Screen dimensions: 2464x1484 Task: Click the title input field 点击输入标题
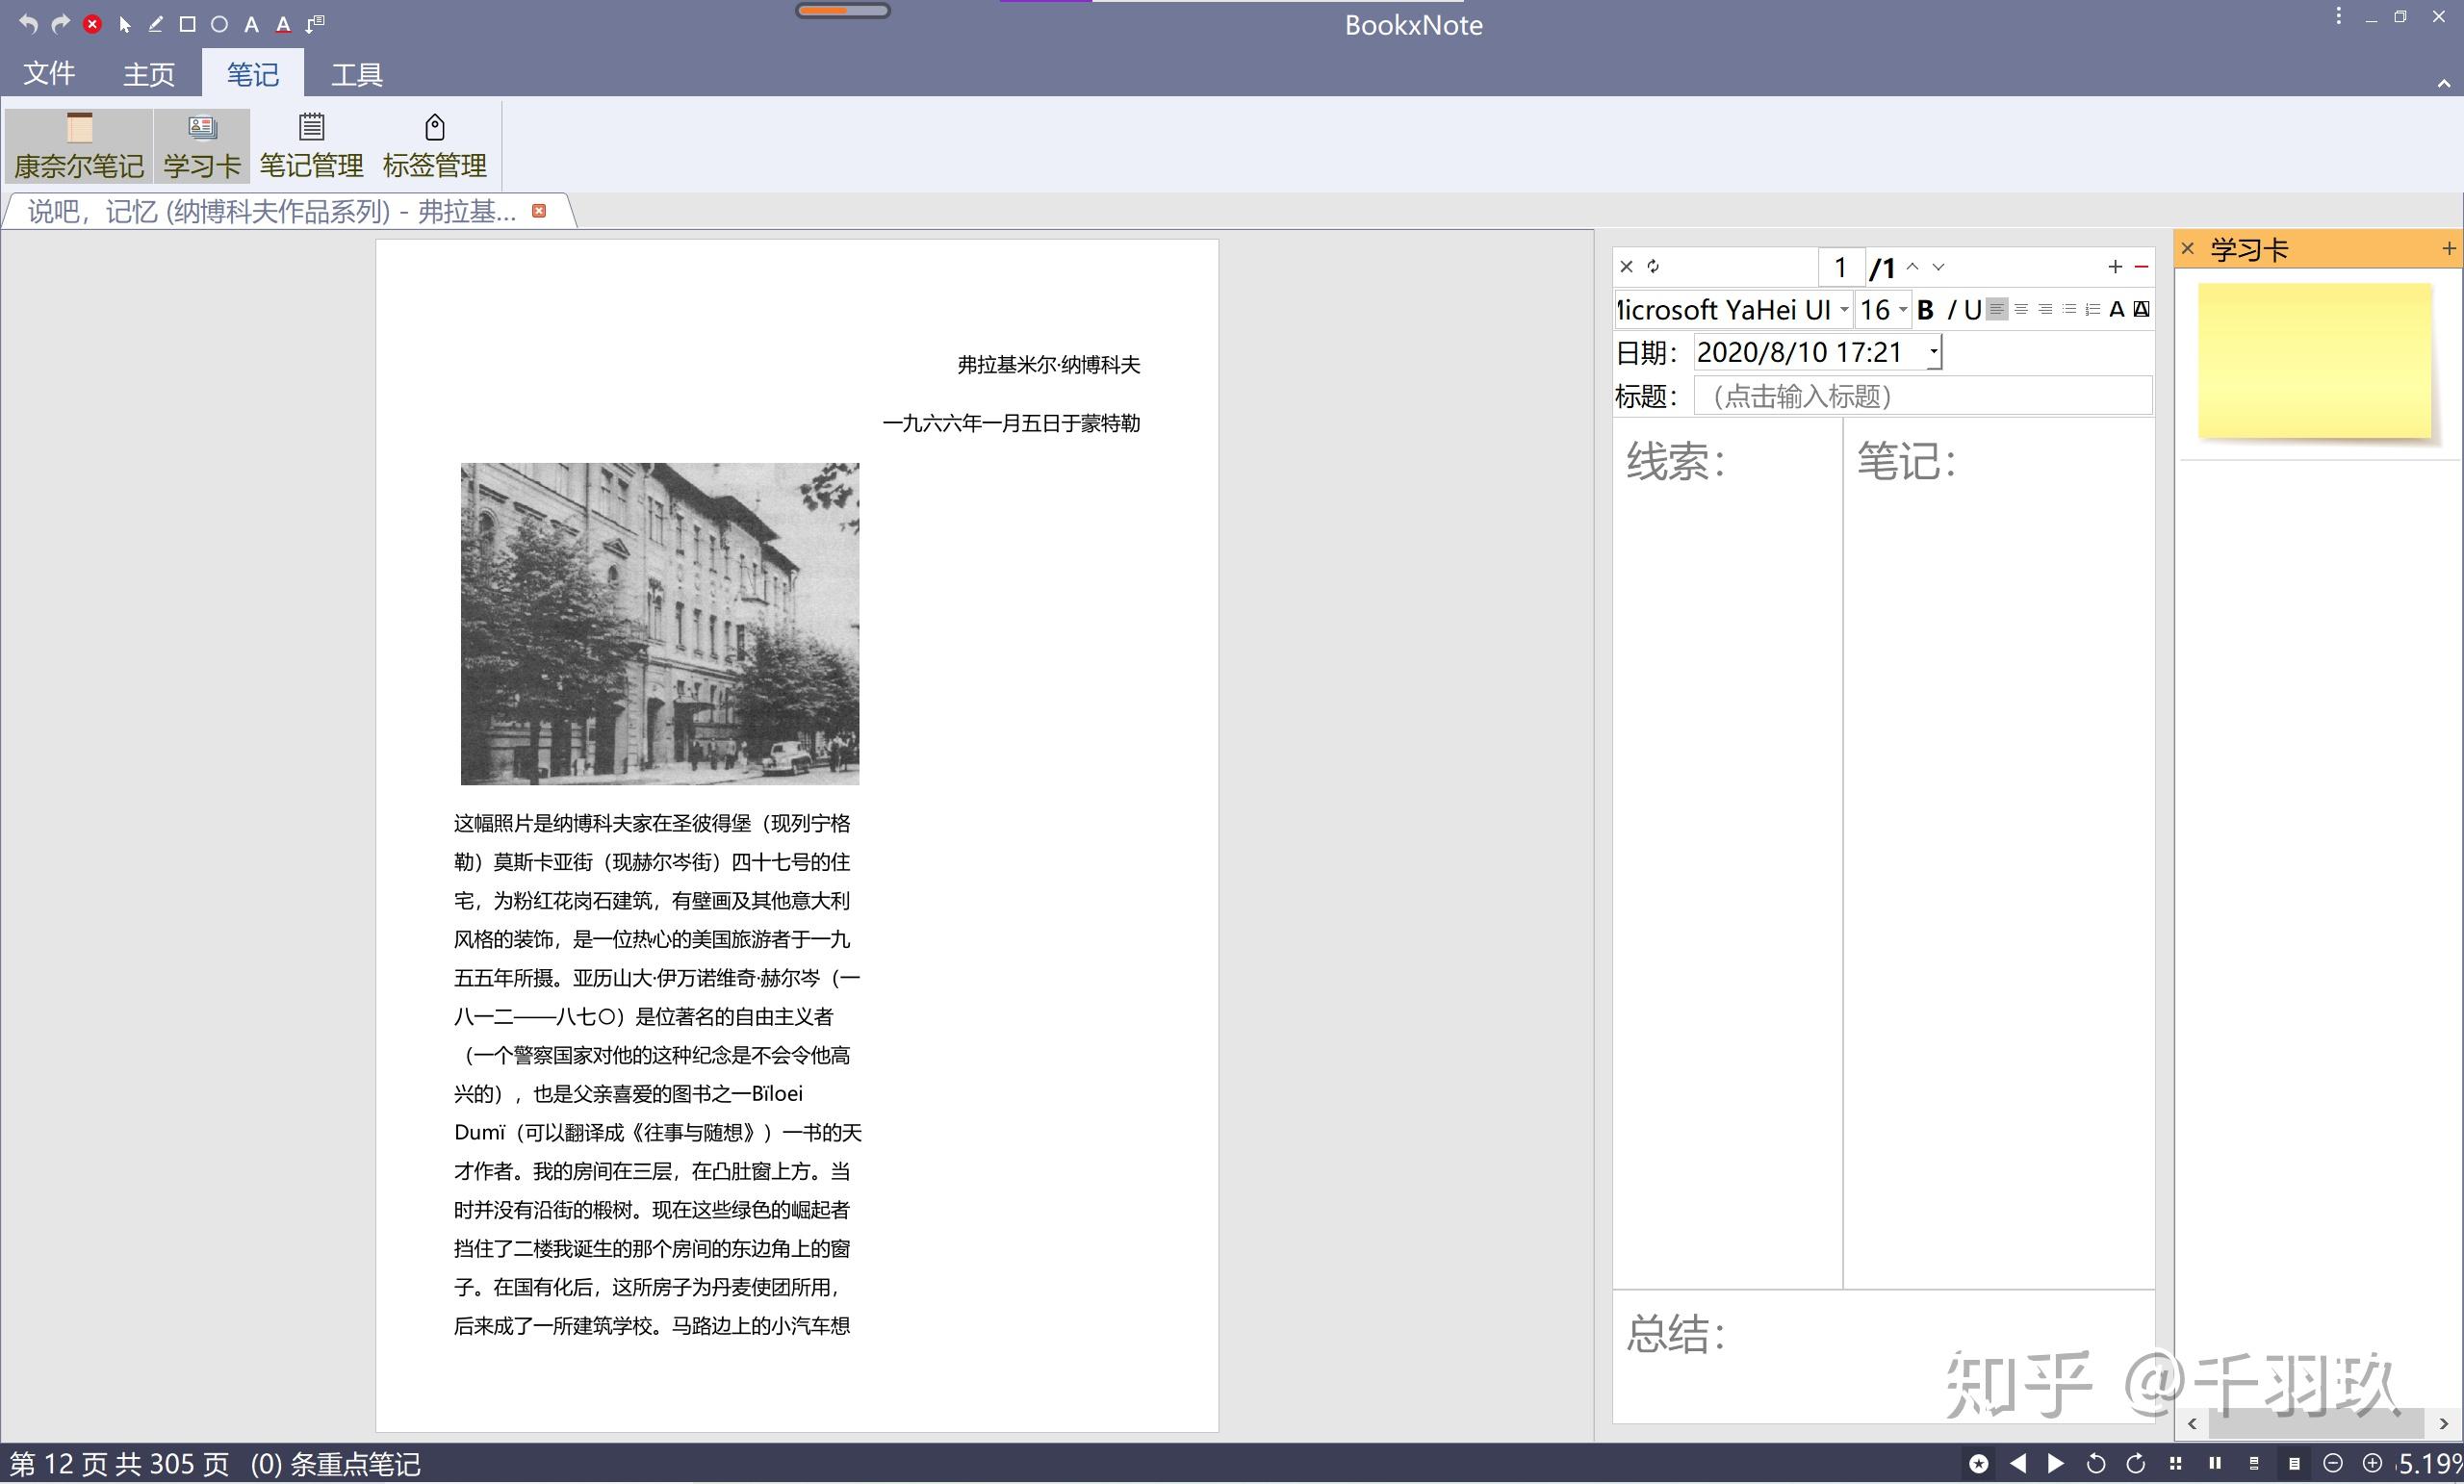[x=1922, y=396]
